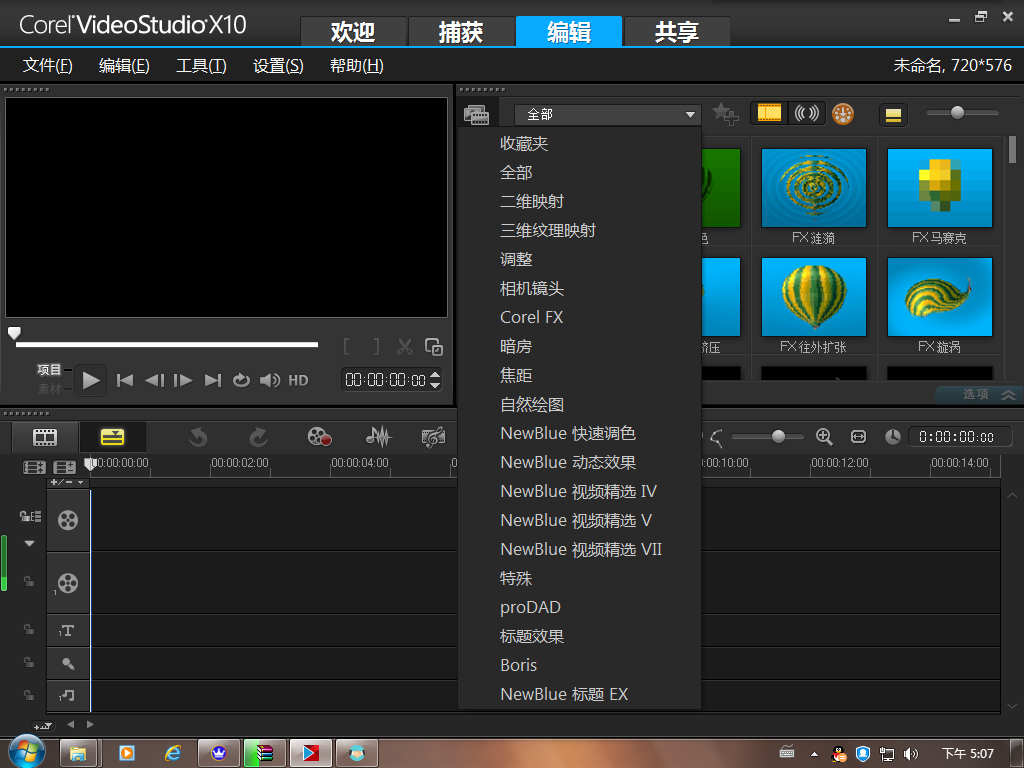Click the preview timecode field
This screenshot has width=1024, height=768.
tap(385, 380)
